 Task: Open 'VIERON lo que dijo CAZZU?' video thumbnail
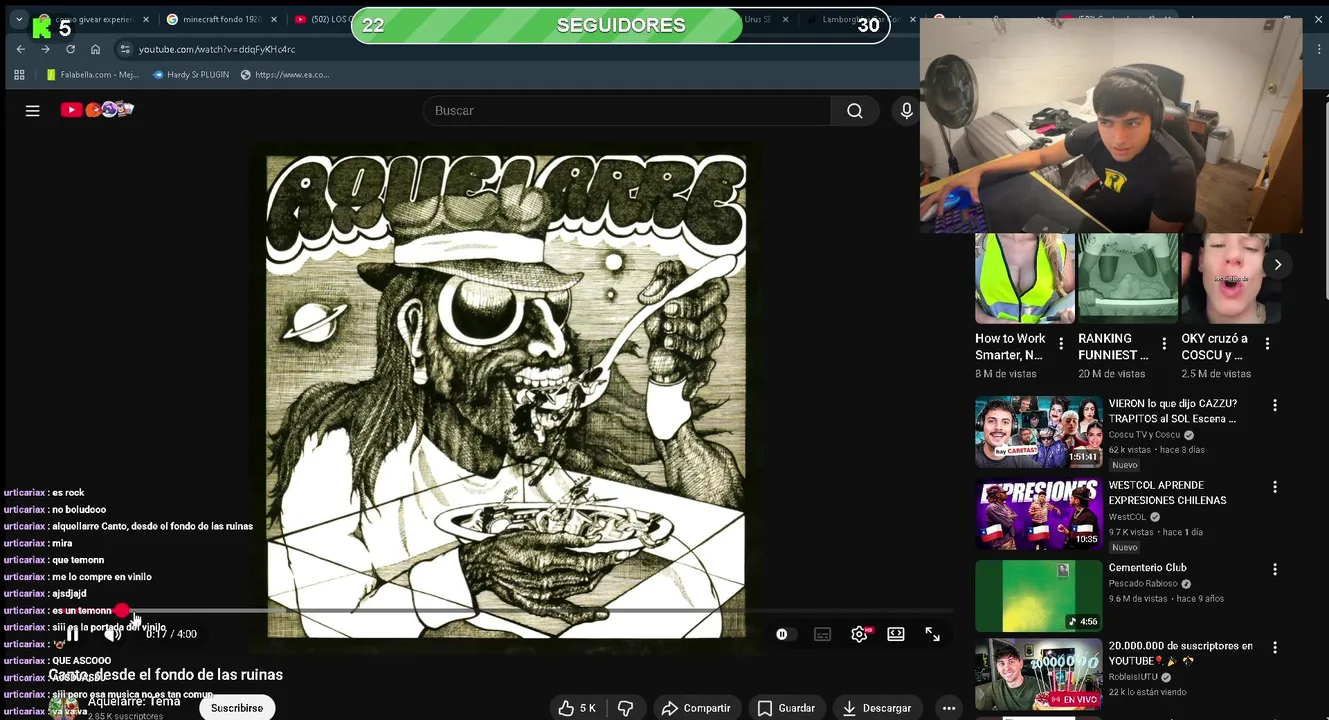(x=1038, y=432)
